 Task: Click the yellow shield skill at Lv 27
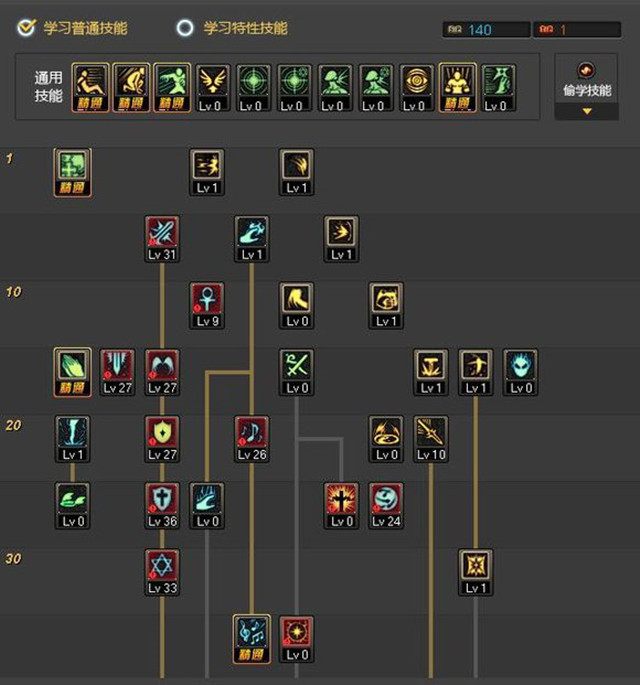[162, 439]
